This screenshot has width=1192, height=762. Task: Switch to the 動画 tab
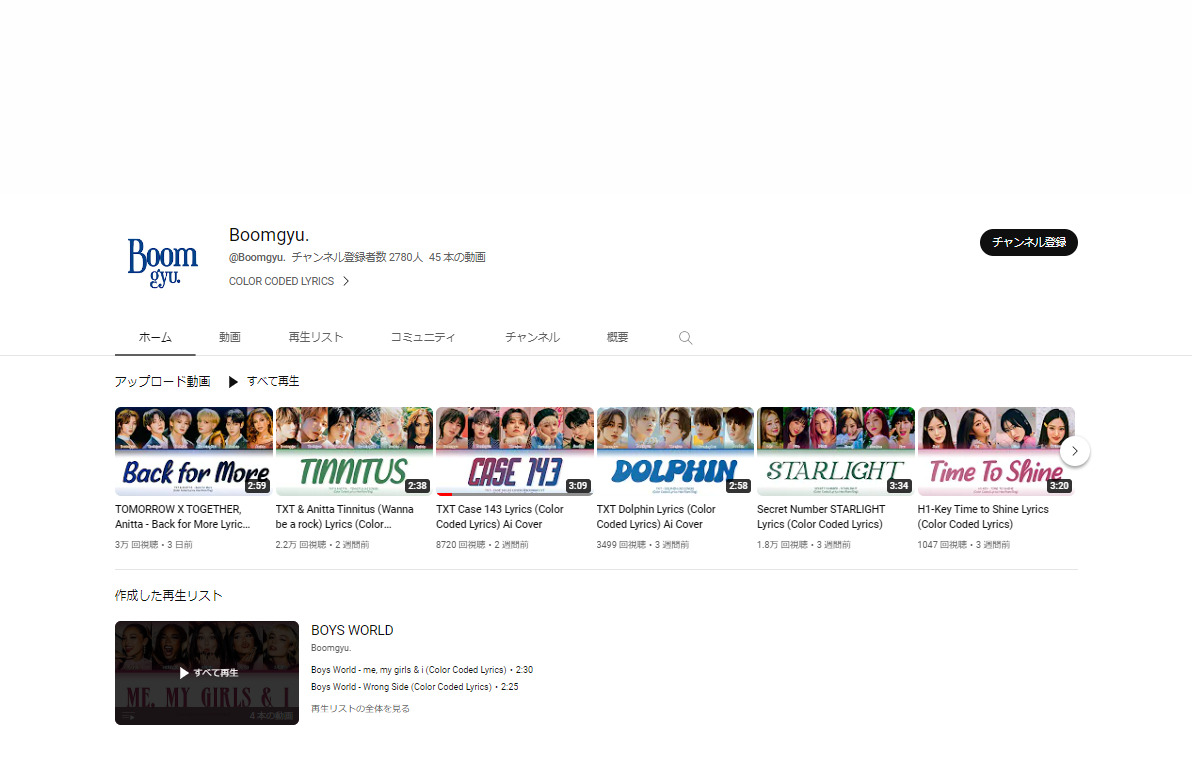230,337
